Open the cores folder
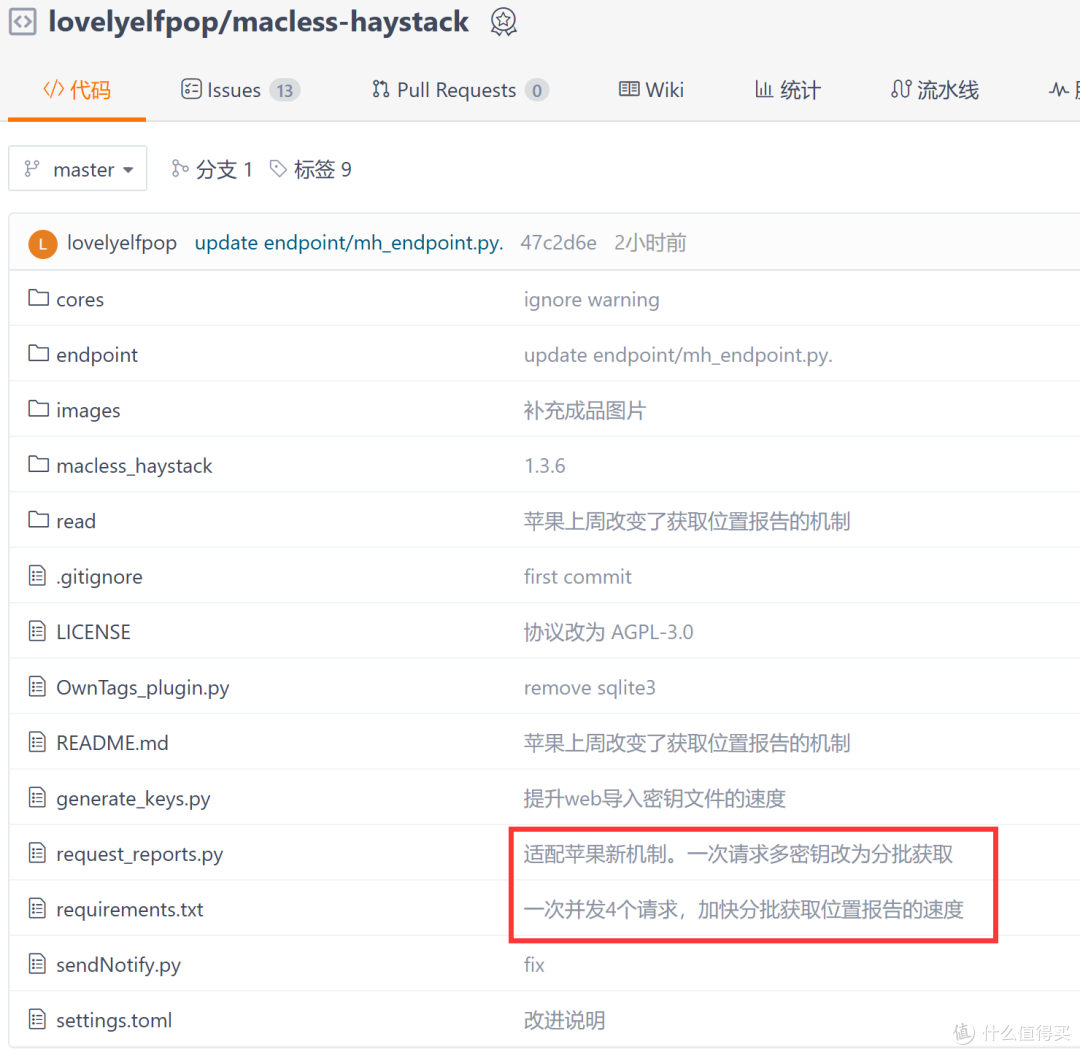This screenshot has height=1055, width=1080. pyautogui.click(x=80, y=300)
